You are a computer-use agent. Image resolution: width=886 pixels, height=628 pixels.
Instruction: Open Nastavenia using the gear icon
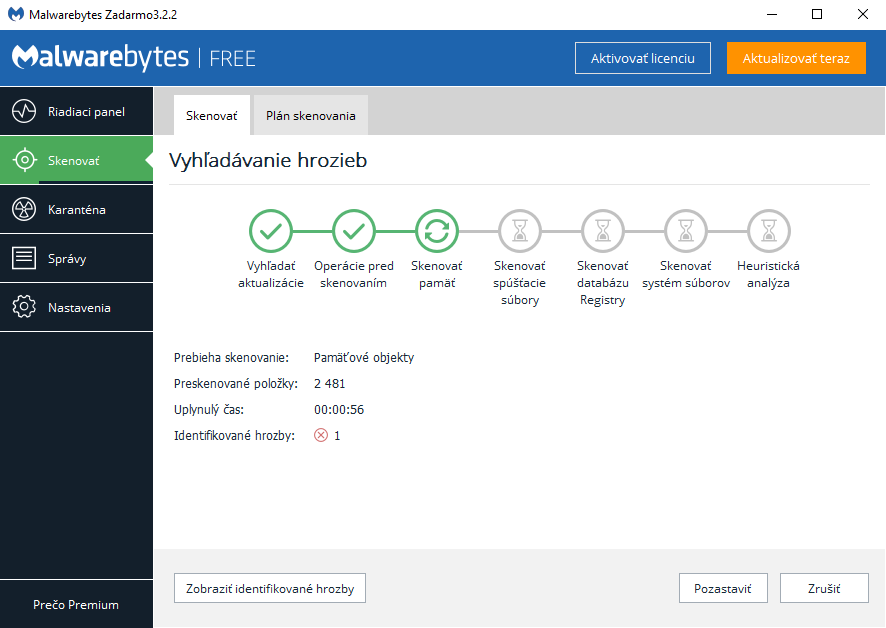(24, 307)
